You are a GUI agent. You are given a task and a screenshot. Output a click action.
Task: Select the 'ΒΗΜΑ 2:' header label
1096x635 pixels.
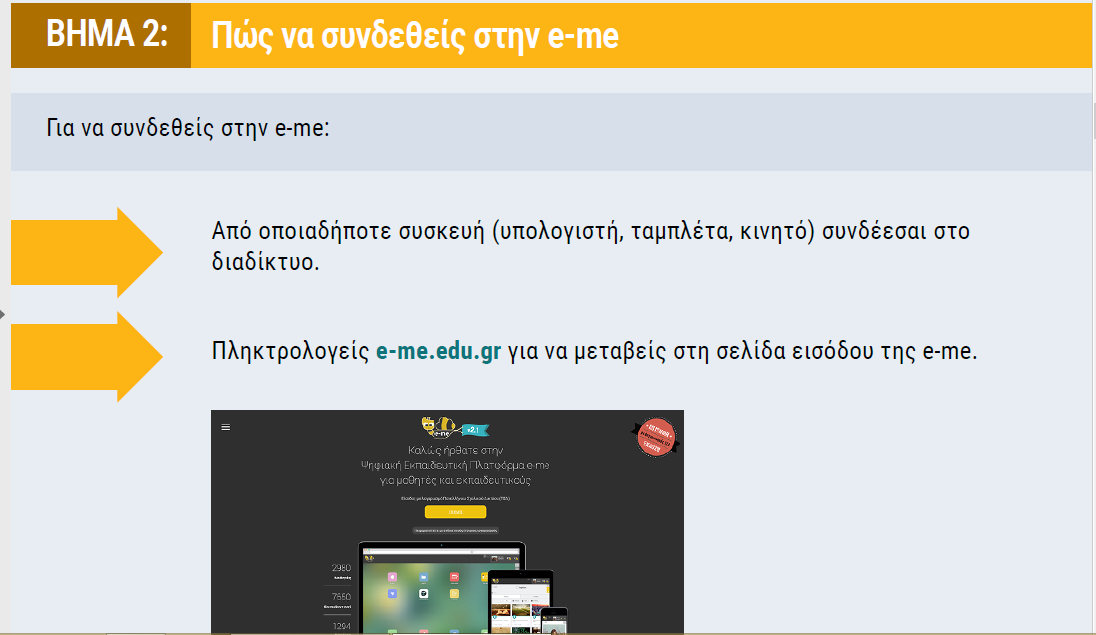[x=106, y=34]
